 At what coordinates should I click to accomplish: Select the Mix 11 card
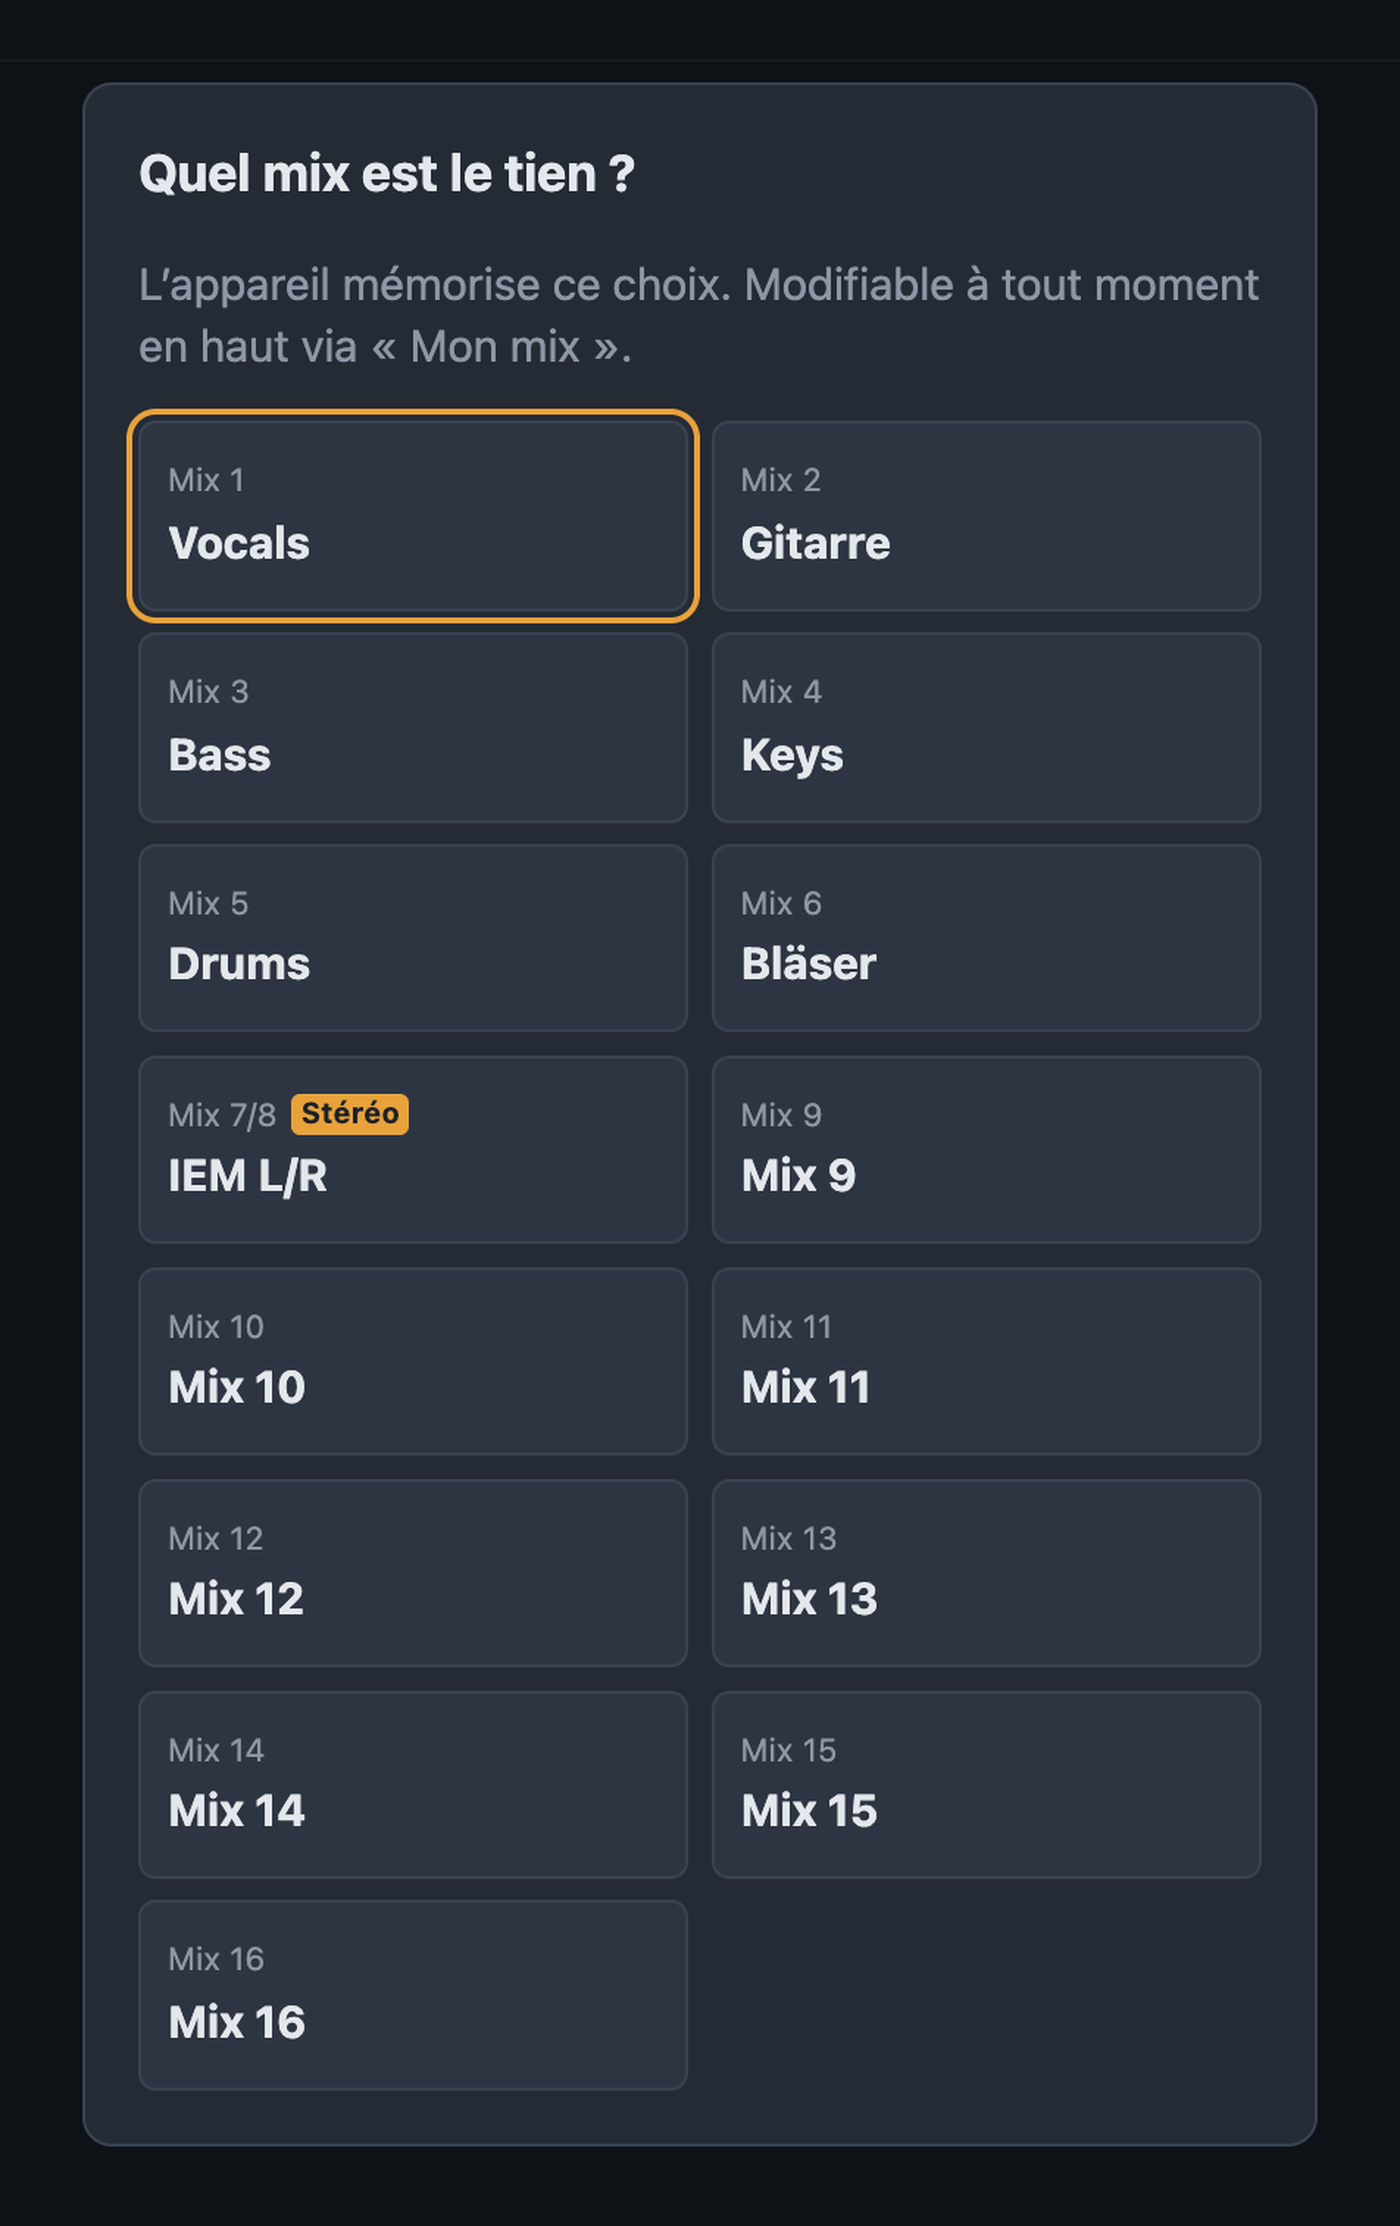pyautogui.click(x=986, y=1361)
